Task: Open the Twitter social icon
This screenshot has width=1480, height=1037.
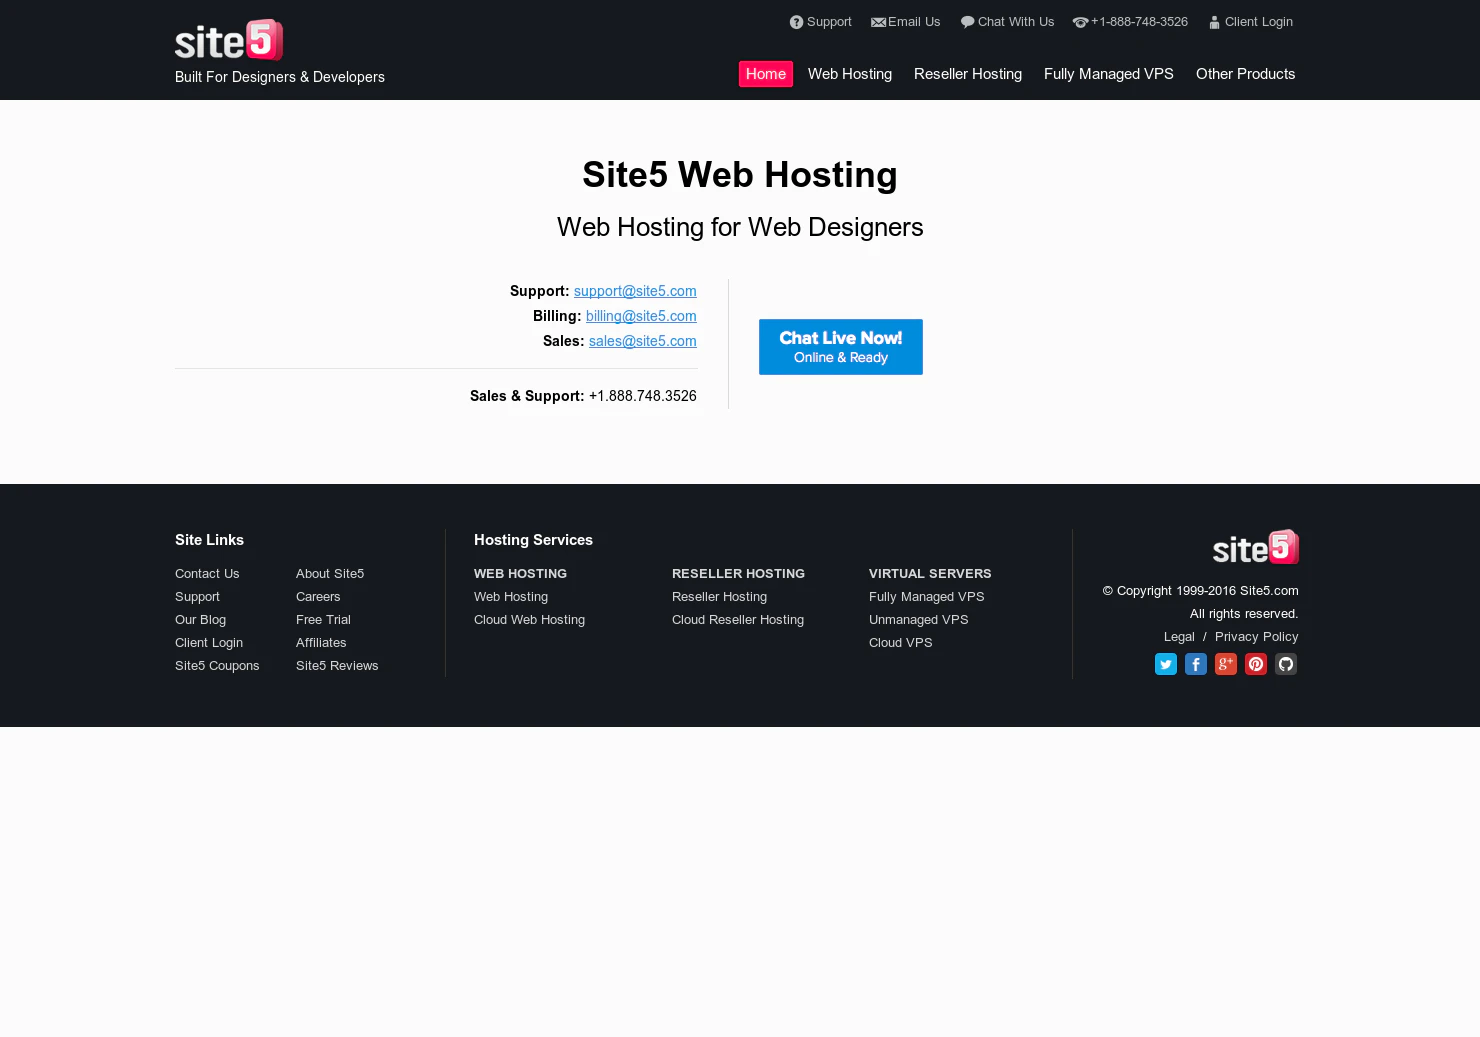Action: pos(1166,664)
